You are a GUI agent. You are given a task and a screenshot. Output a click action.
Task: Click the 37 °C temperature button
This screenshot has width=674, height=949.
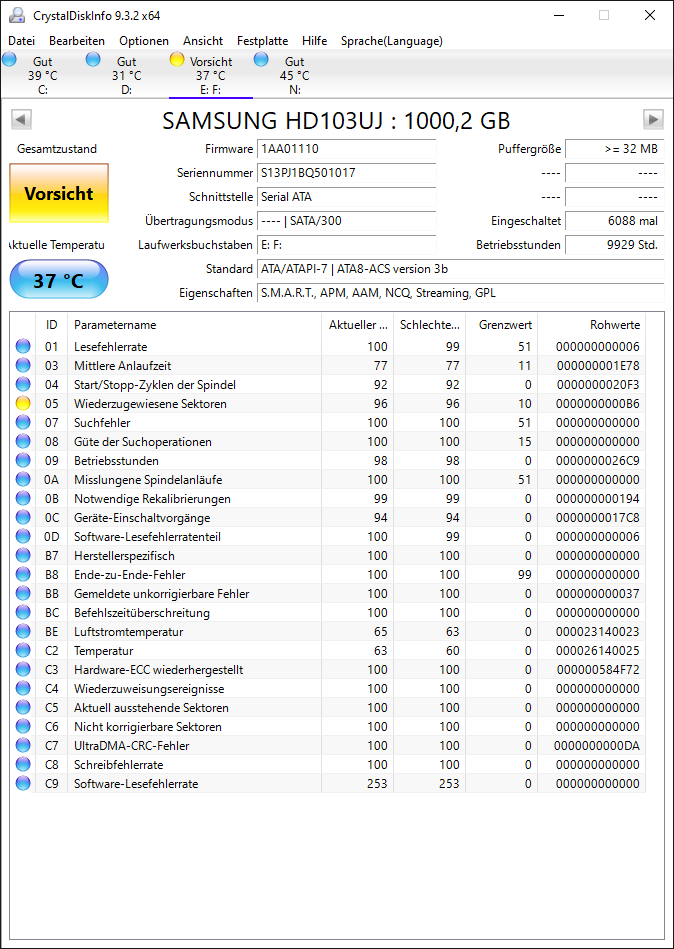tap(59, 280)
